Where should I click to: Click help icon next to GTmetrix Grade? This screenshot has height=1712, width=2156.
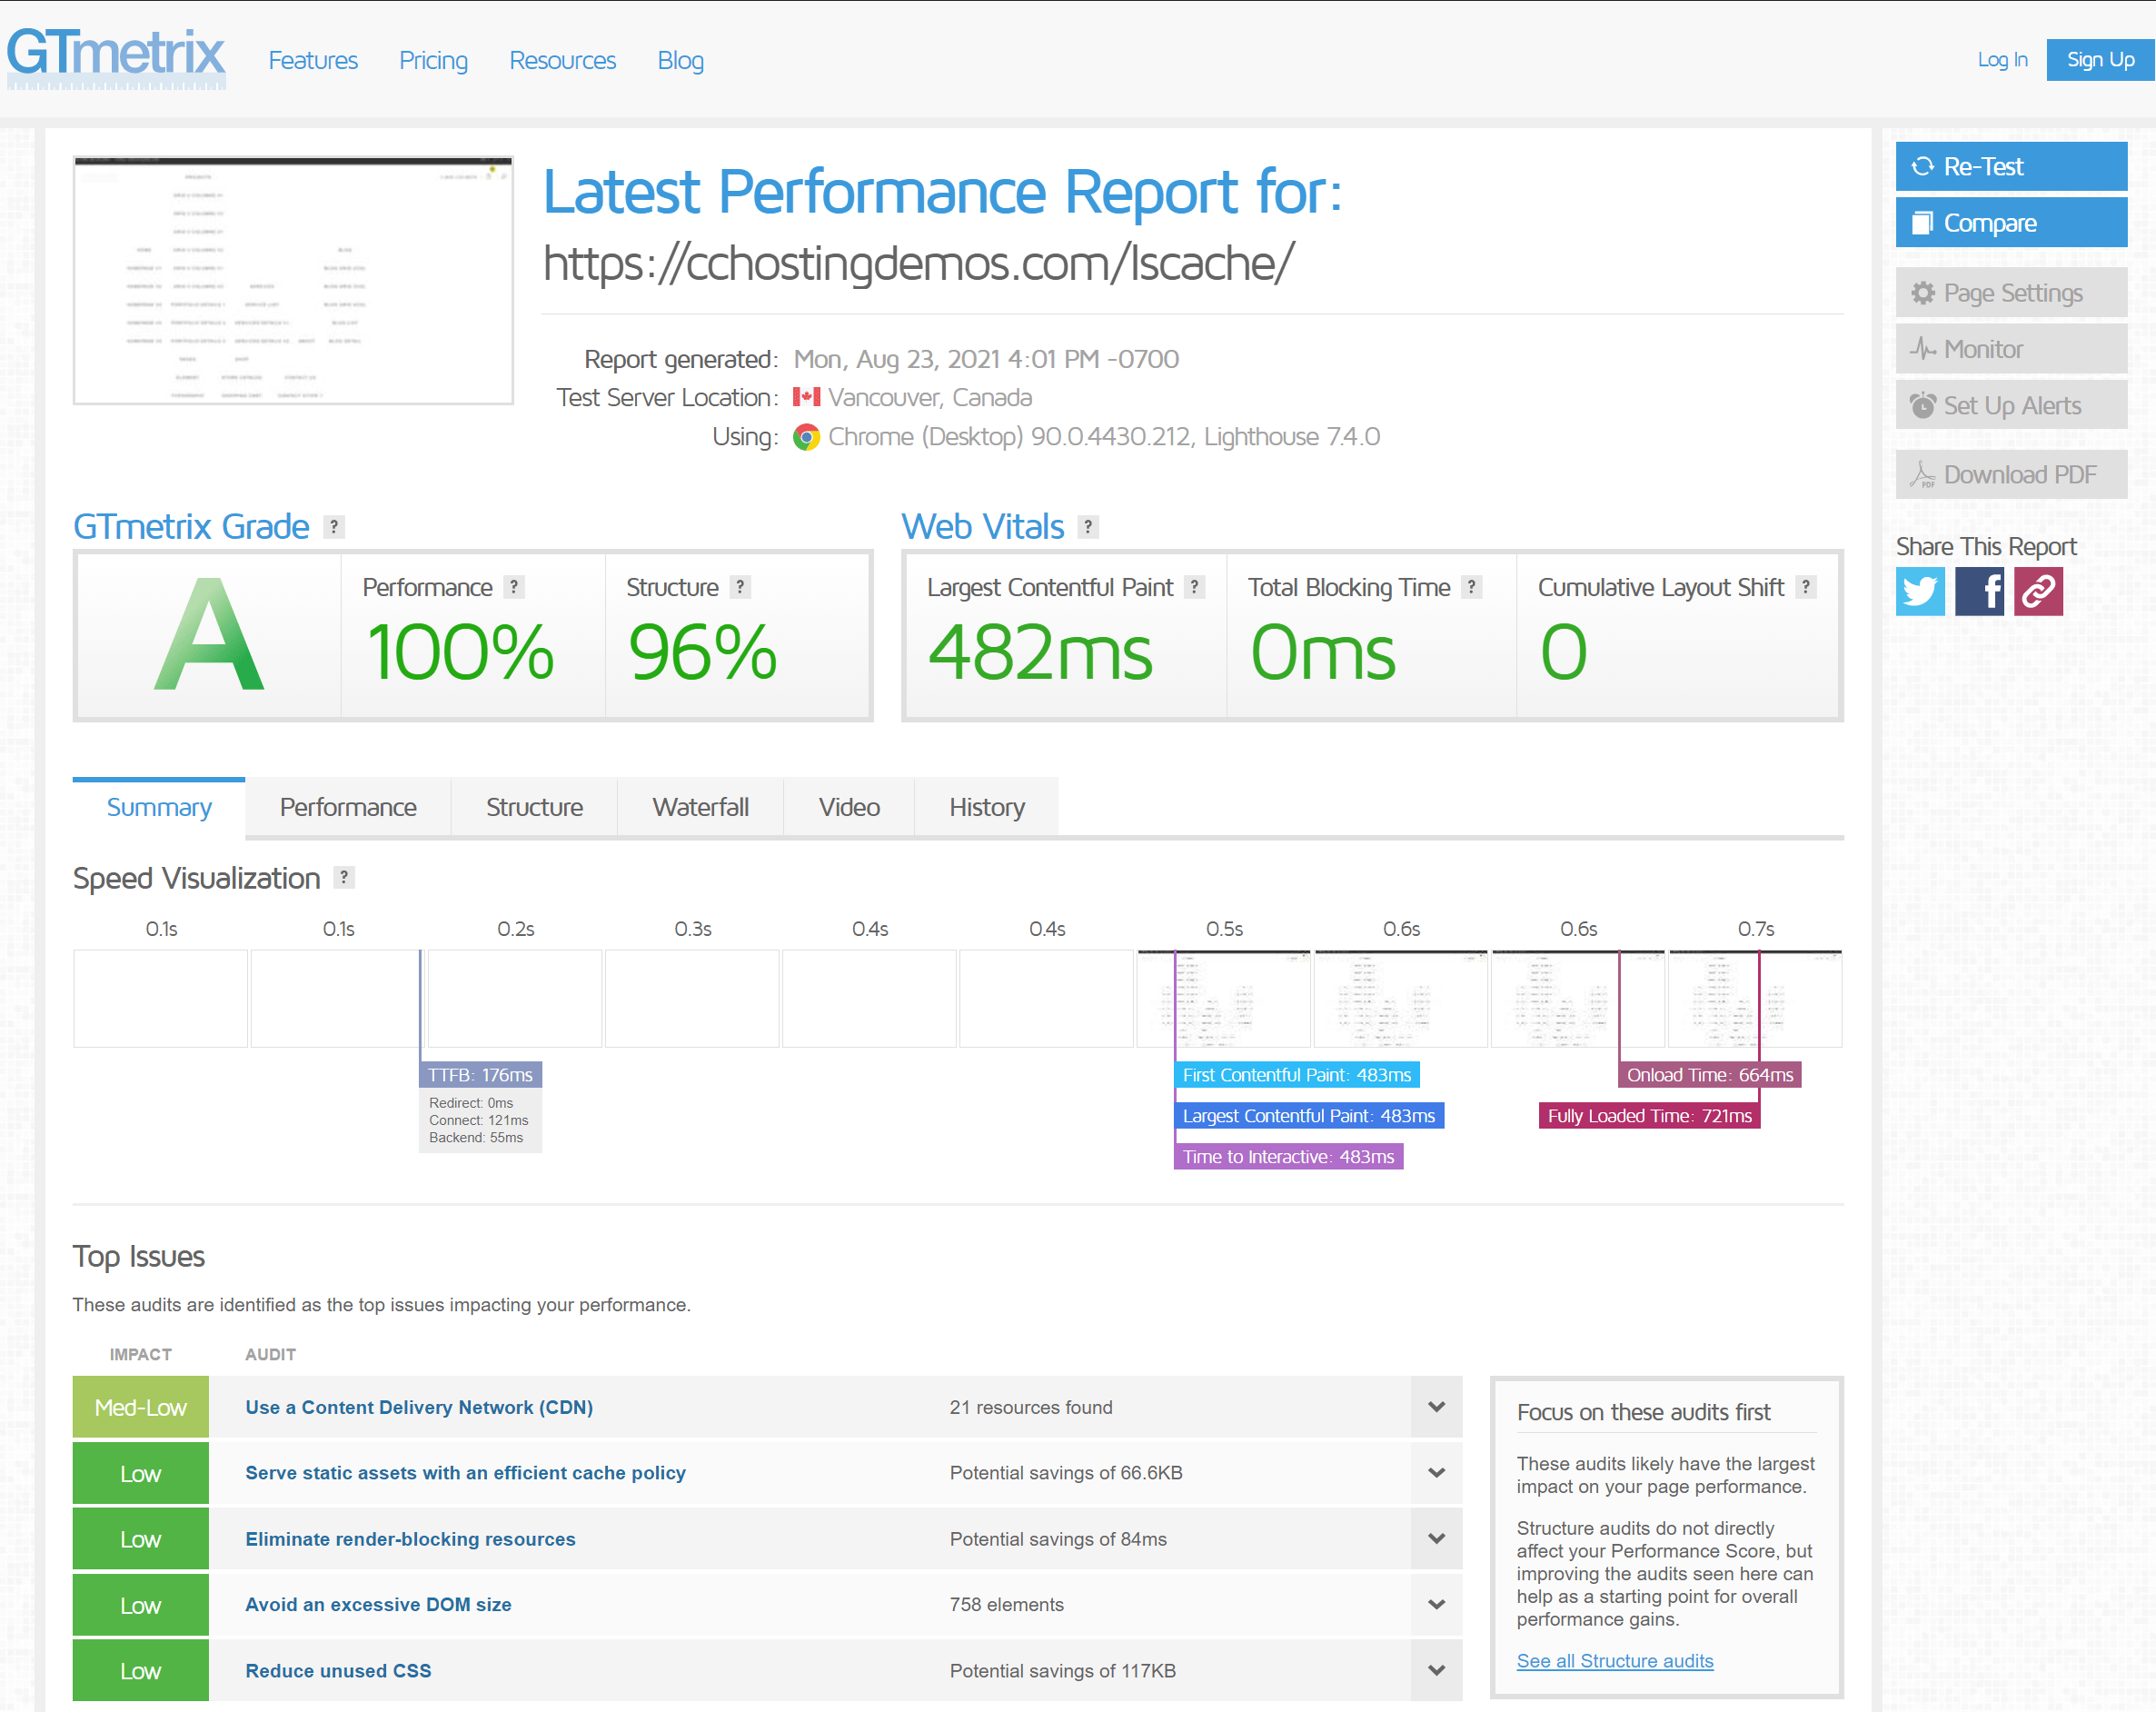pos(334,527)
